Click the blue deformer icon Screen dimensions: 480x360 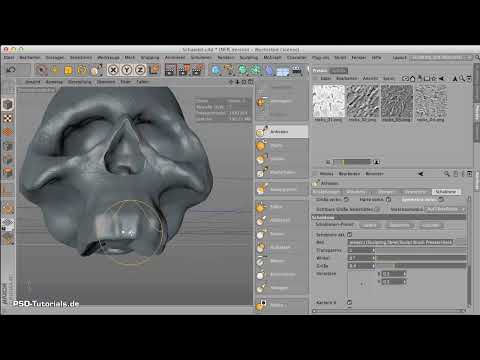tap(269, 70)
